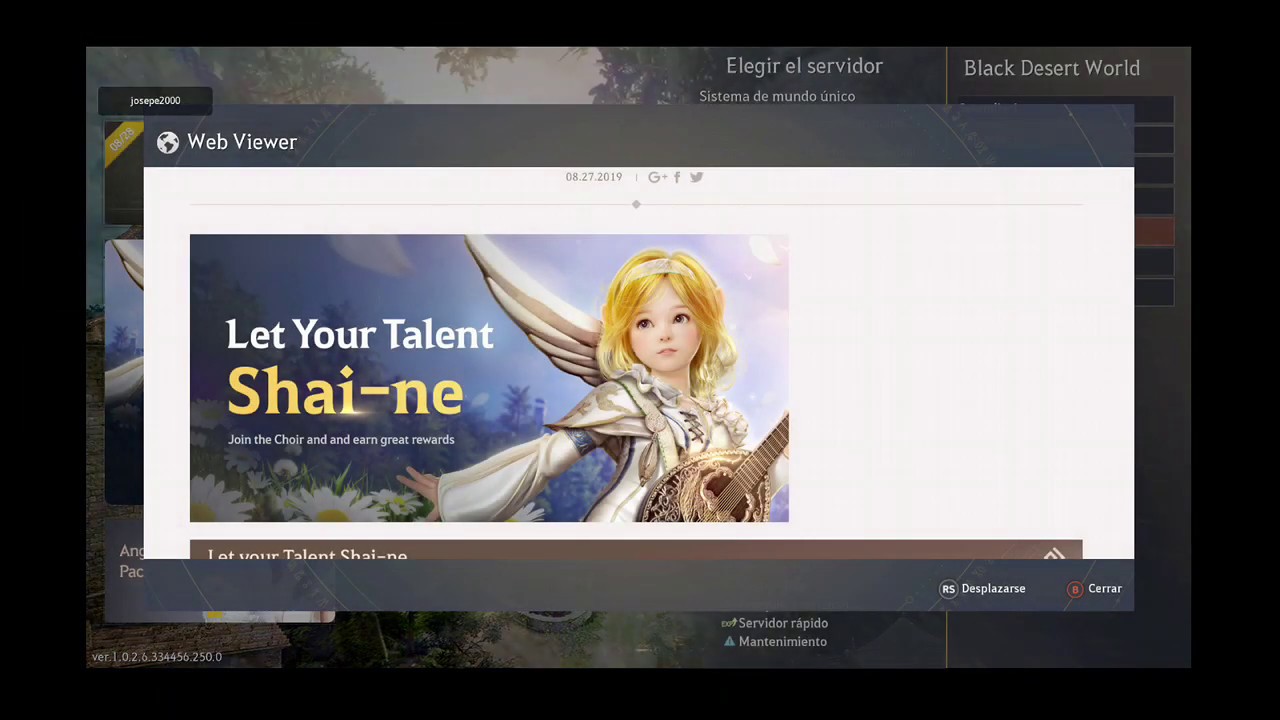Collapse the Let your Talent Shai-ne section
The height and width of the screenshot is (720, 1280).
[1054, 553]
